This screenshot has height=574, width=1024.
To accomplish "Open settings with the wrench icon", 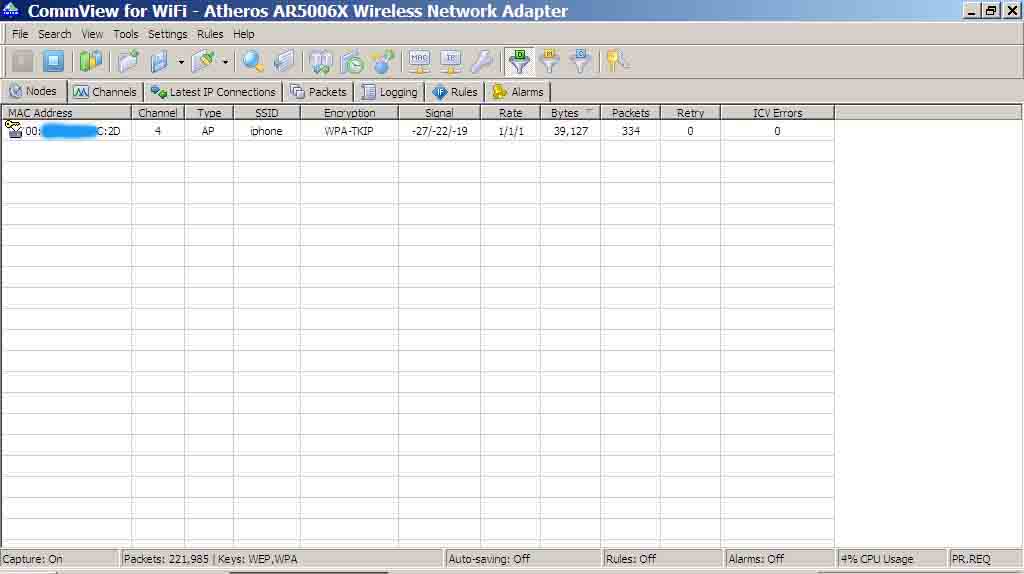I will click(482, 61).
